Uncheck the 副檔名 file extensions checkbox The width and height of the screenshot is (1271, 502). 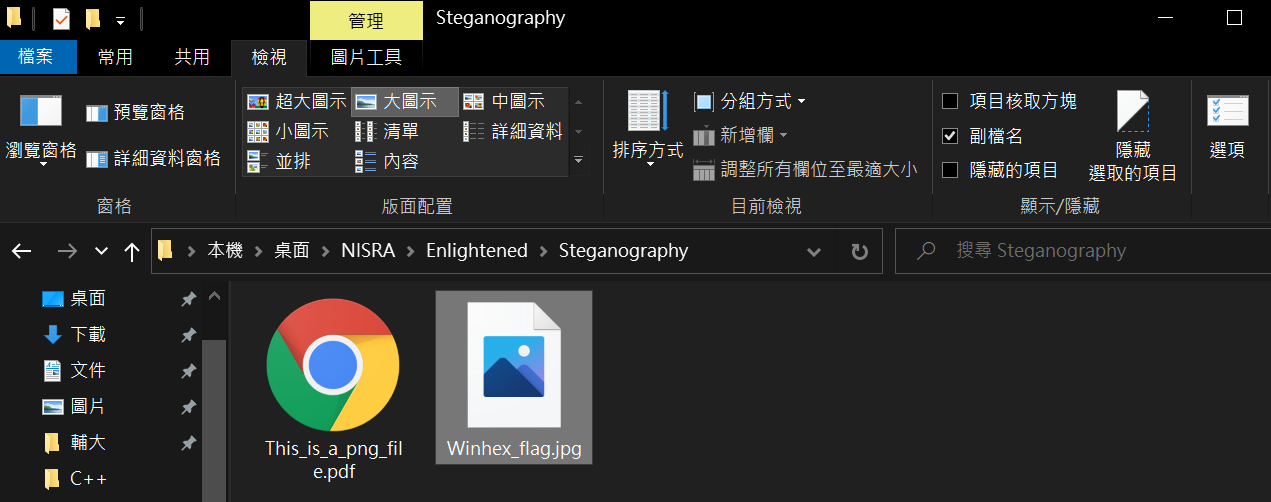click(950, 135)
